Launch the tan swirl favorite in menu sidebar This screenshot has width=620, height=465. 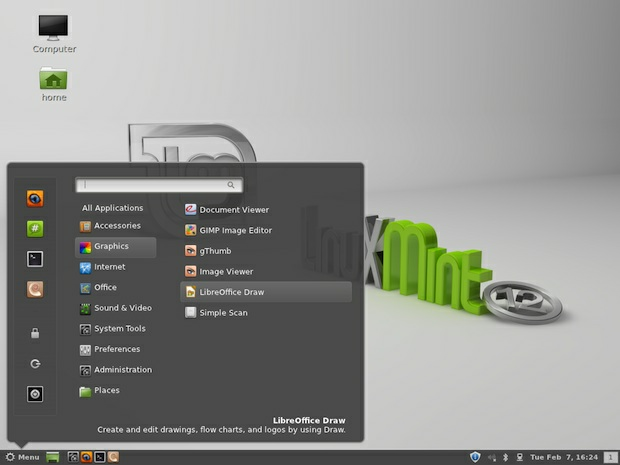point(35,289)
